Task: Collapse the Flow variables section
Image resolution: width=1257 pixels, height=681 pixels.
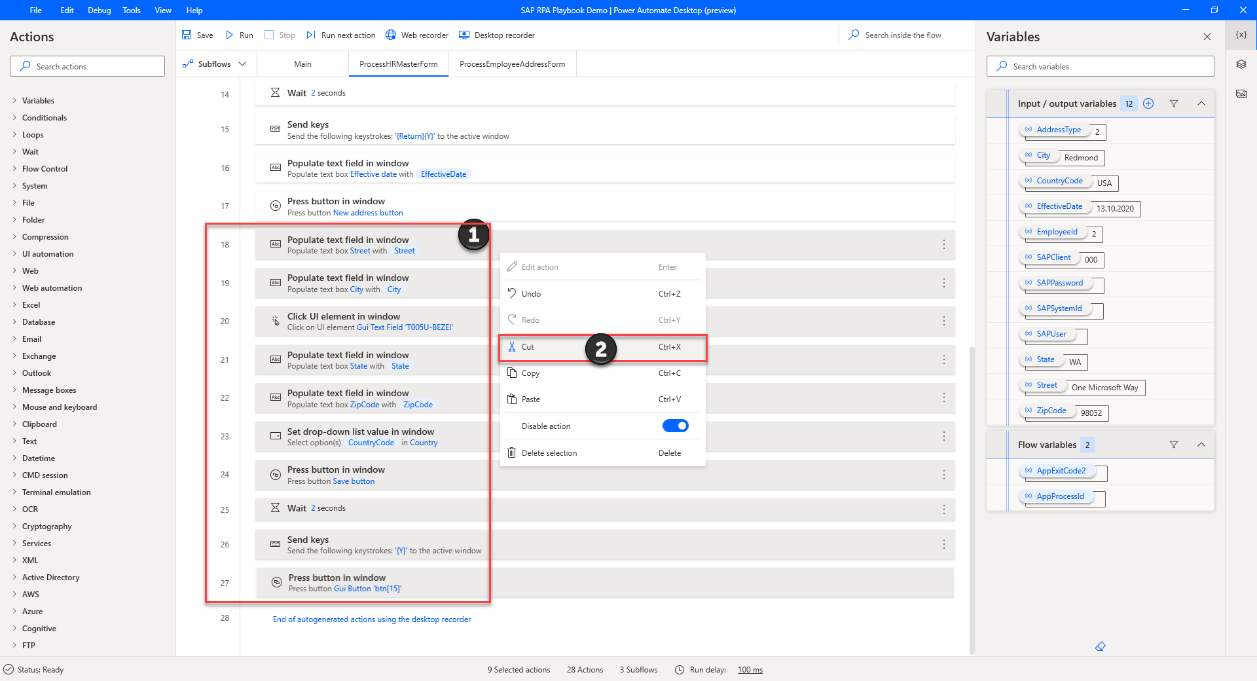Action: 1201,445
